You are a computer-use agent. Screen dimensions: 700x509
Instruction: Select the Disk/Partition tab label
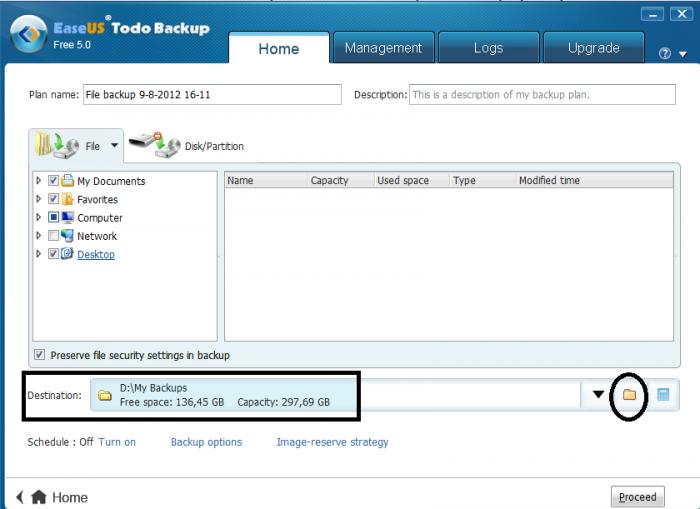[x=214, y=146]
